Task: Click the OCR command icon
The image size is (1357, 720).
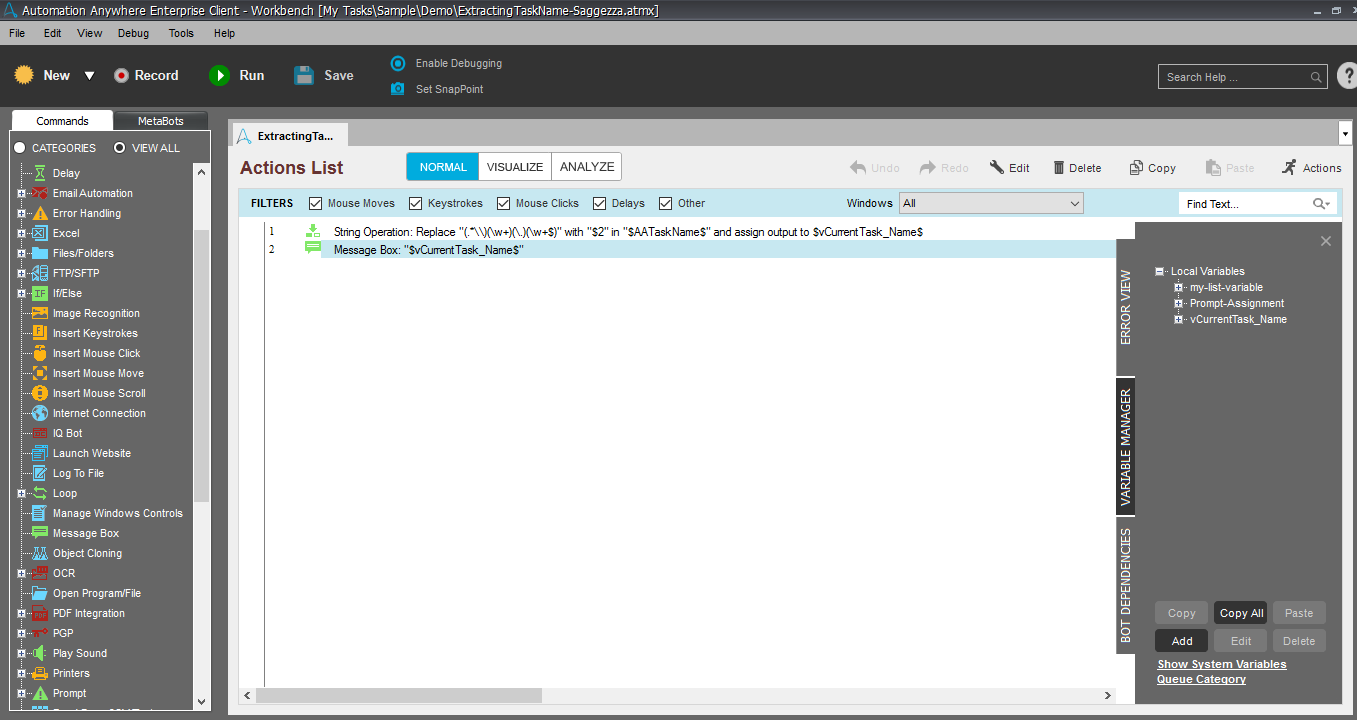Action: pos(40,573)
